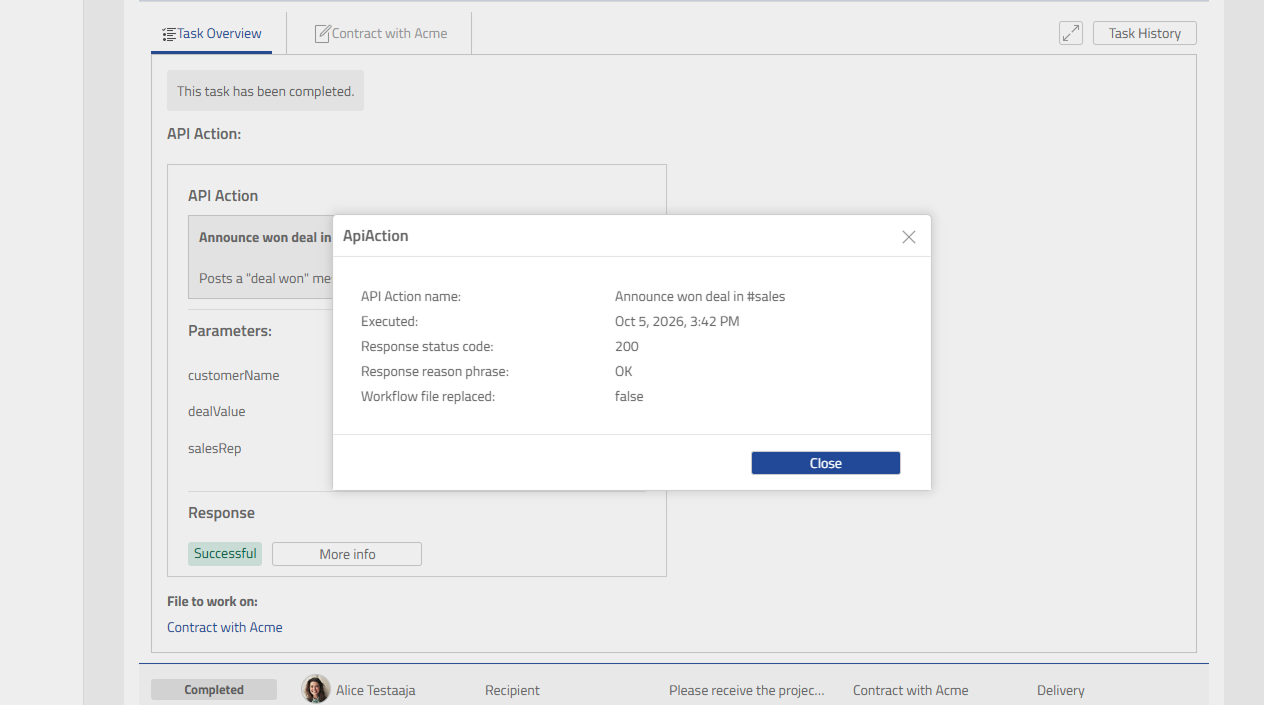Click the ApiAction dialog title

click(376, 236)
